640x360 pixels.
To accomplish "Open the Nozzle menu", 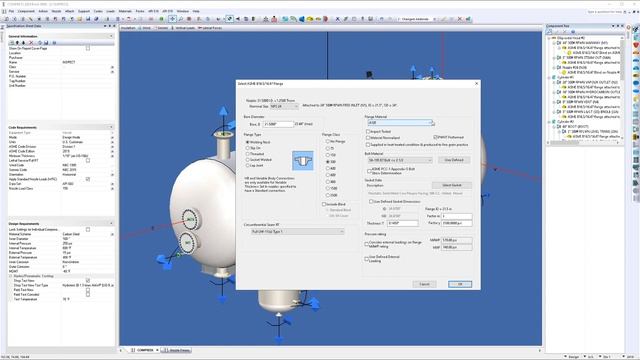I will (56, 11).
